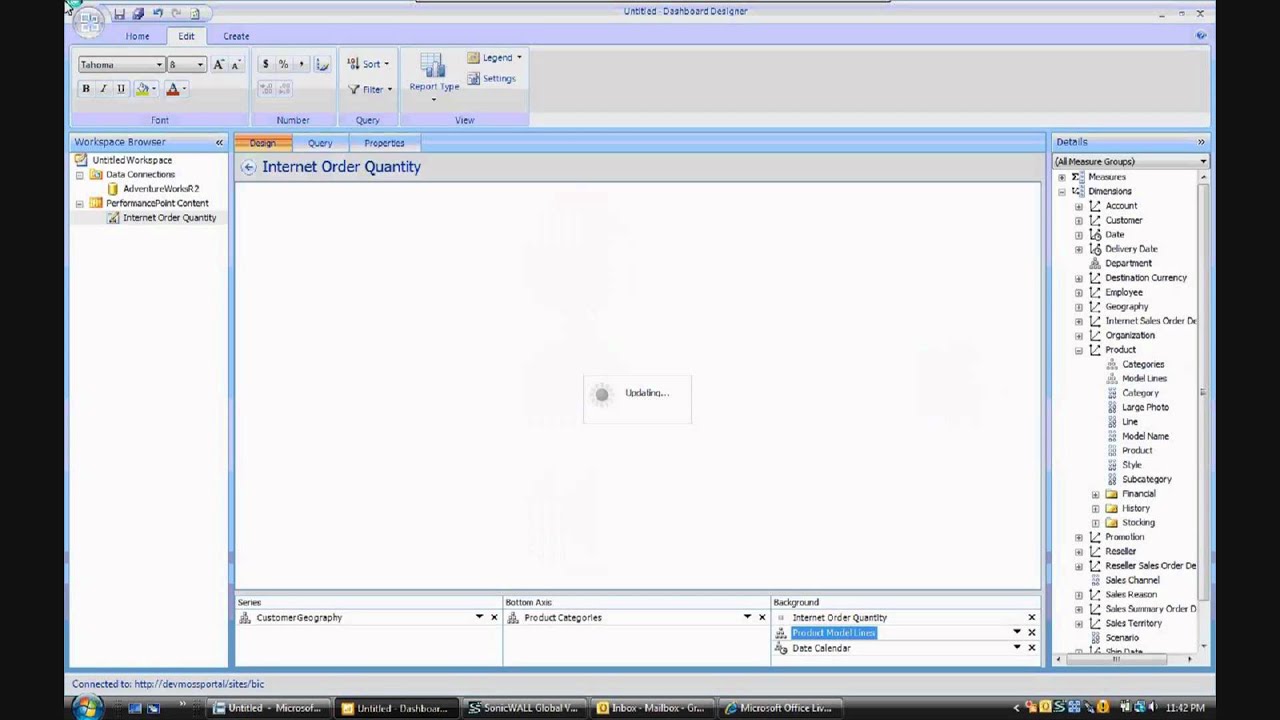The height and width of the screenshot is (720, 1280).
Task: Collapse the Workspace Browser pane
Action: point(219,142)
